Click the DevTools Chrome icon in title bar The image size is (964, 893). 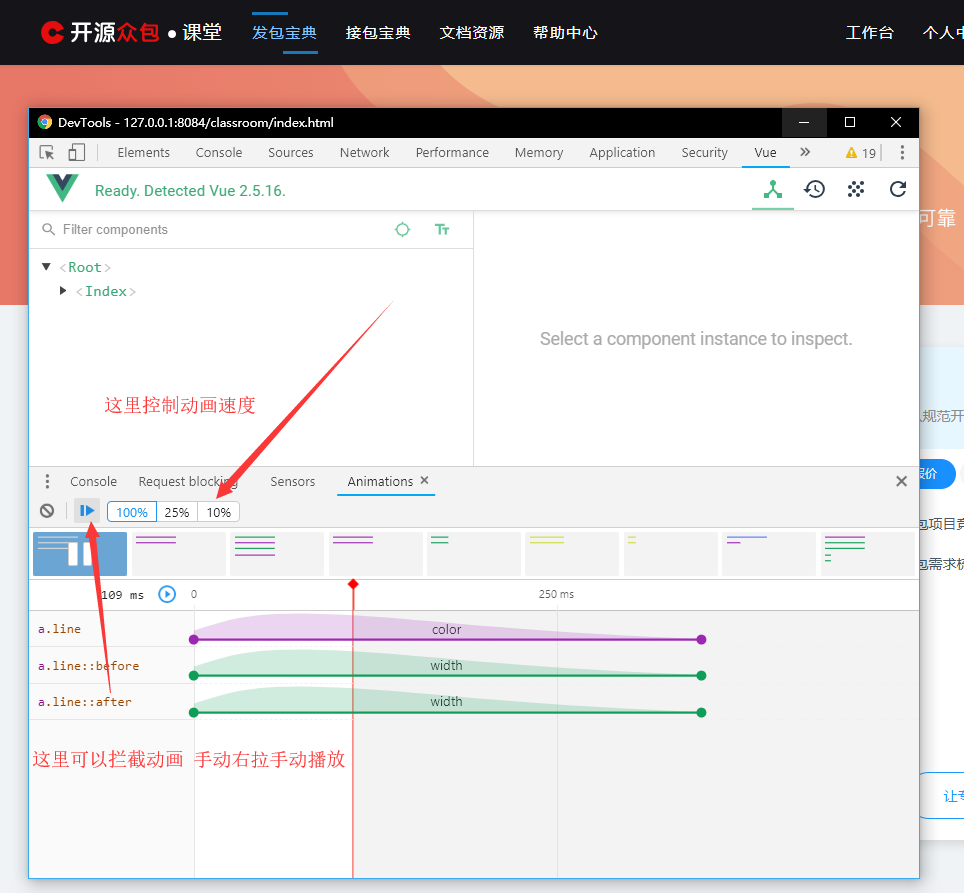coord(44,122)
